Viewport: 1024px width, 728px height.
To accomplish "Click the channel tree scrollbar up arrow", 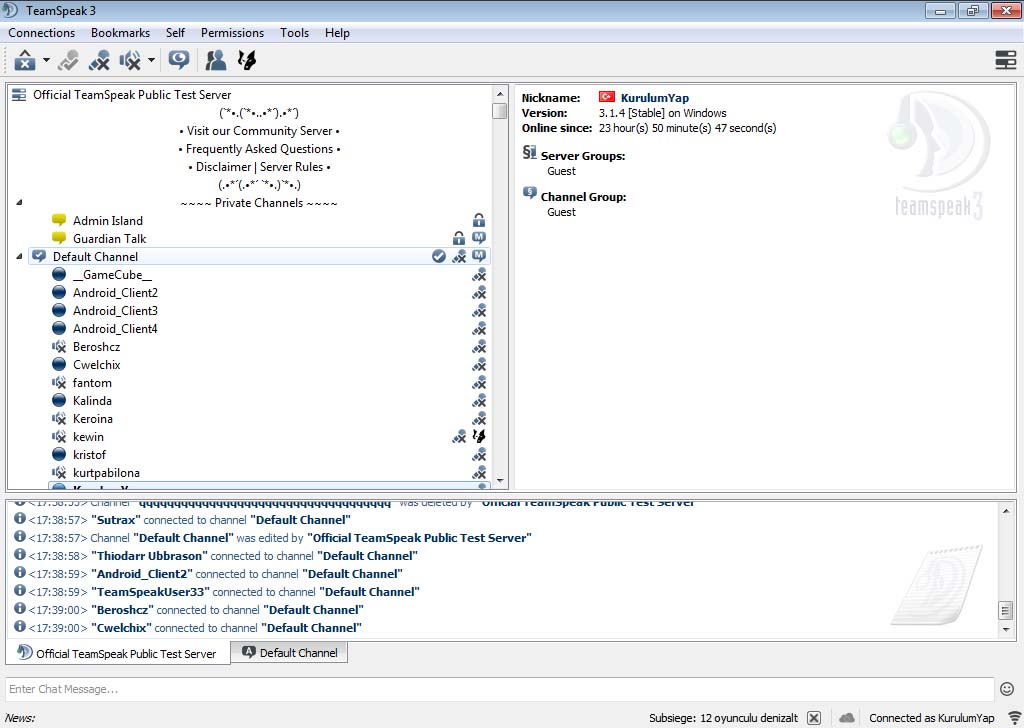I will coord(500,93).
